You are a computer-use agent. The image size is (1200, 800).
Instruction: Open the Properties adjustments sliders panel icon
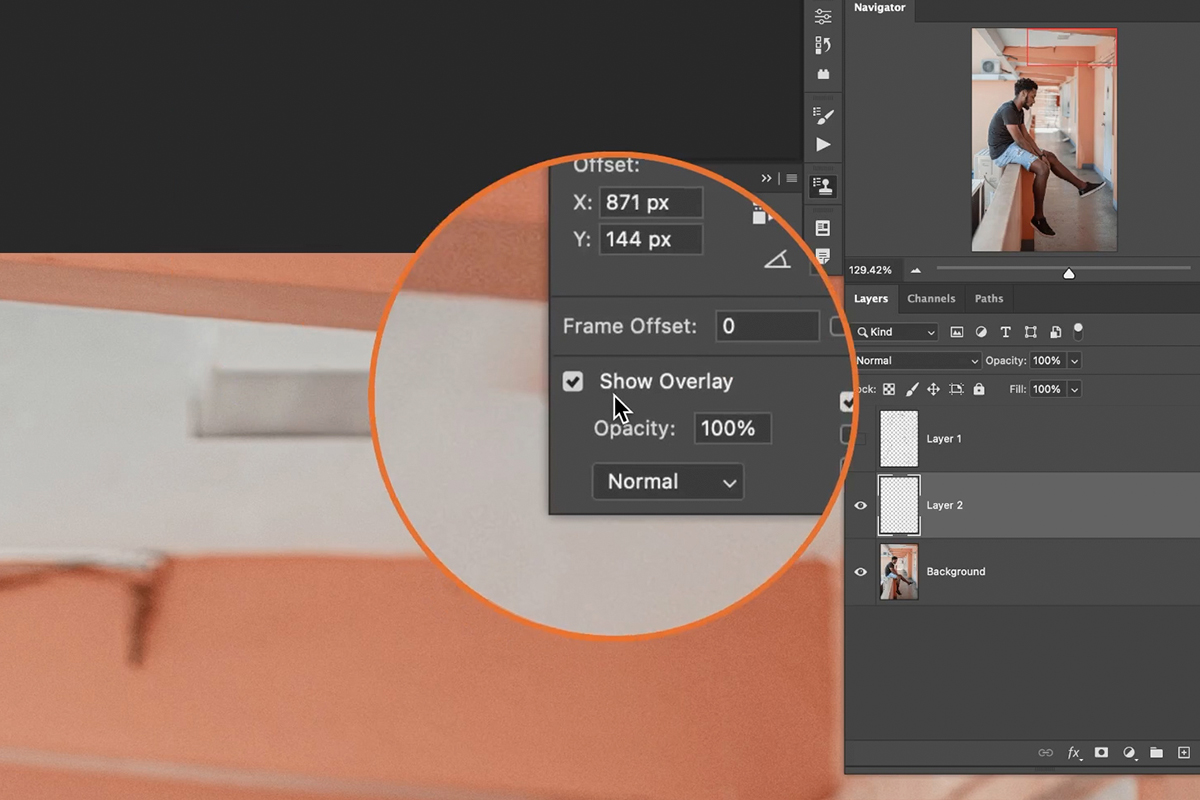pos(823,16)
